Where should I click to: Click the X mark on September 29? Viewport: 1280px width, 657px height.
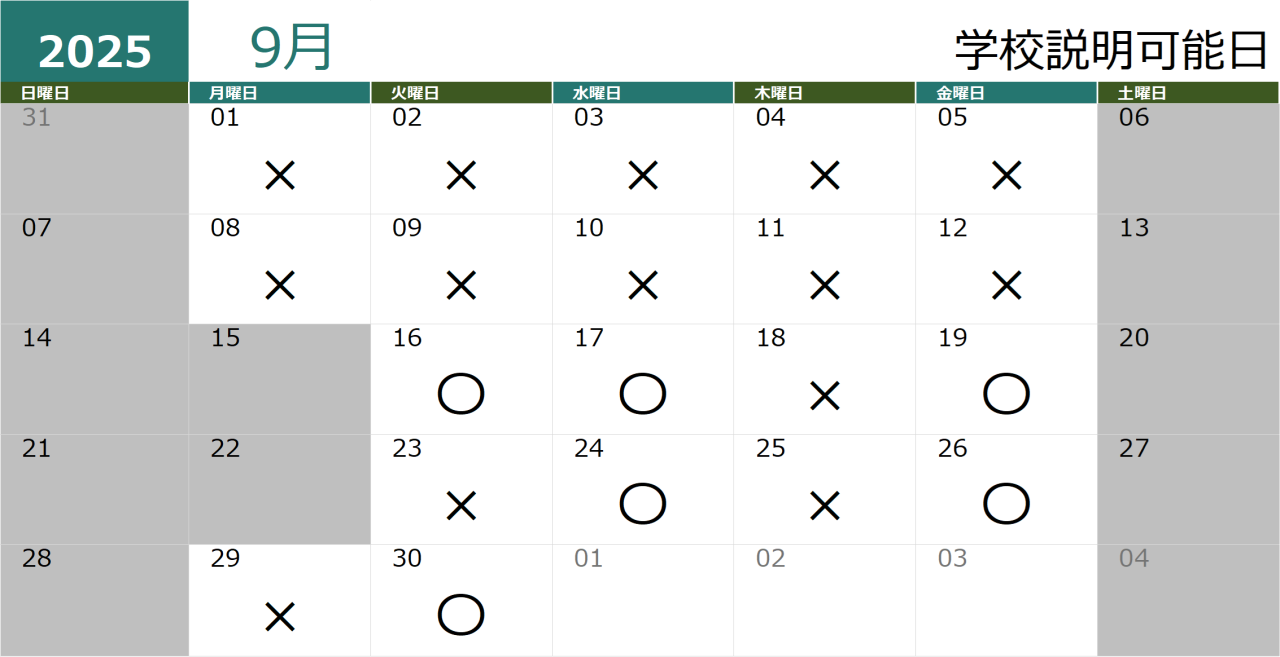click(280, 617)
